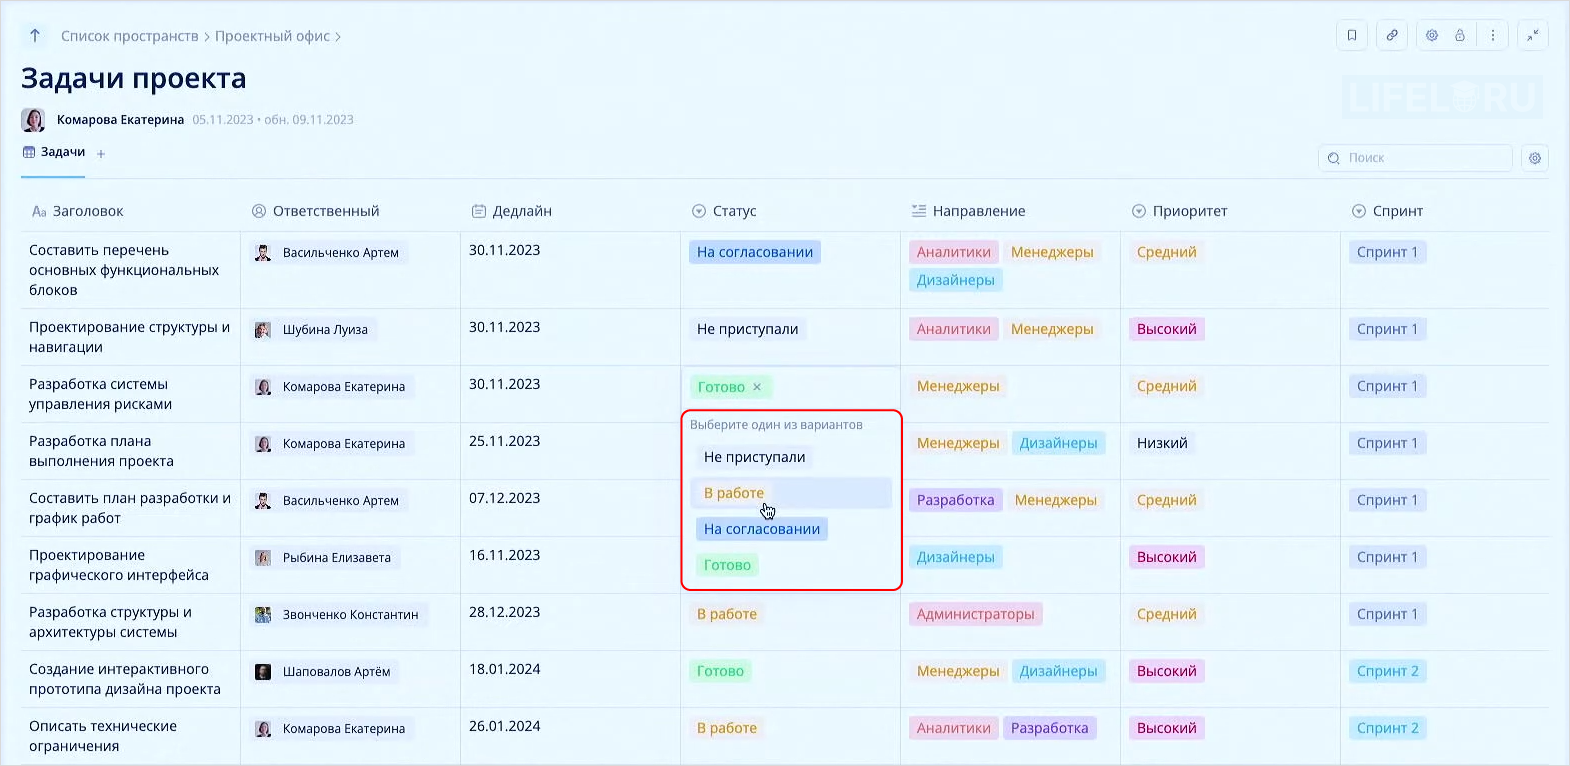This screenshot has height=766, width=1570.
Task: Open status cell В работе for 26.01.2024 row
Action: coord(727,728)
